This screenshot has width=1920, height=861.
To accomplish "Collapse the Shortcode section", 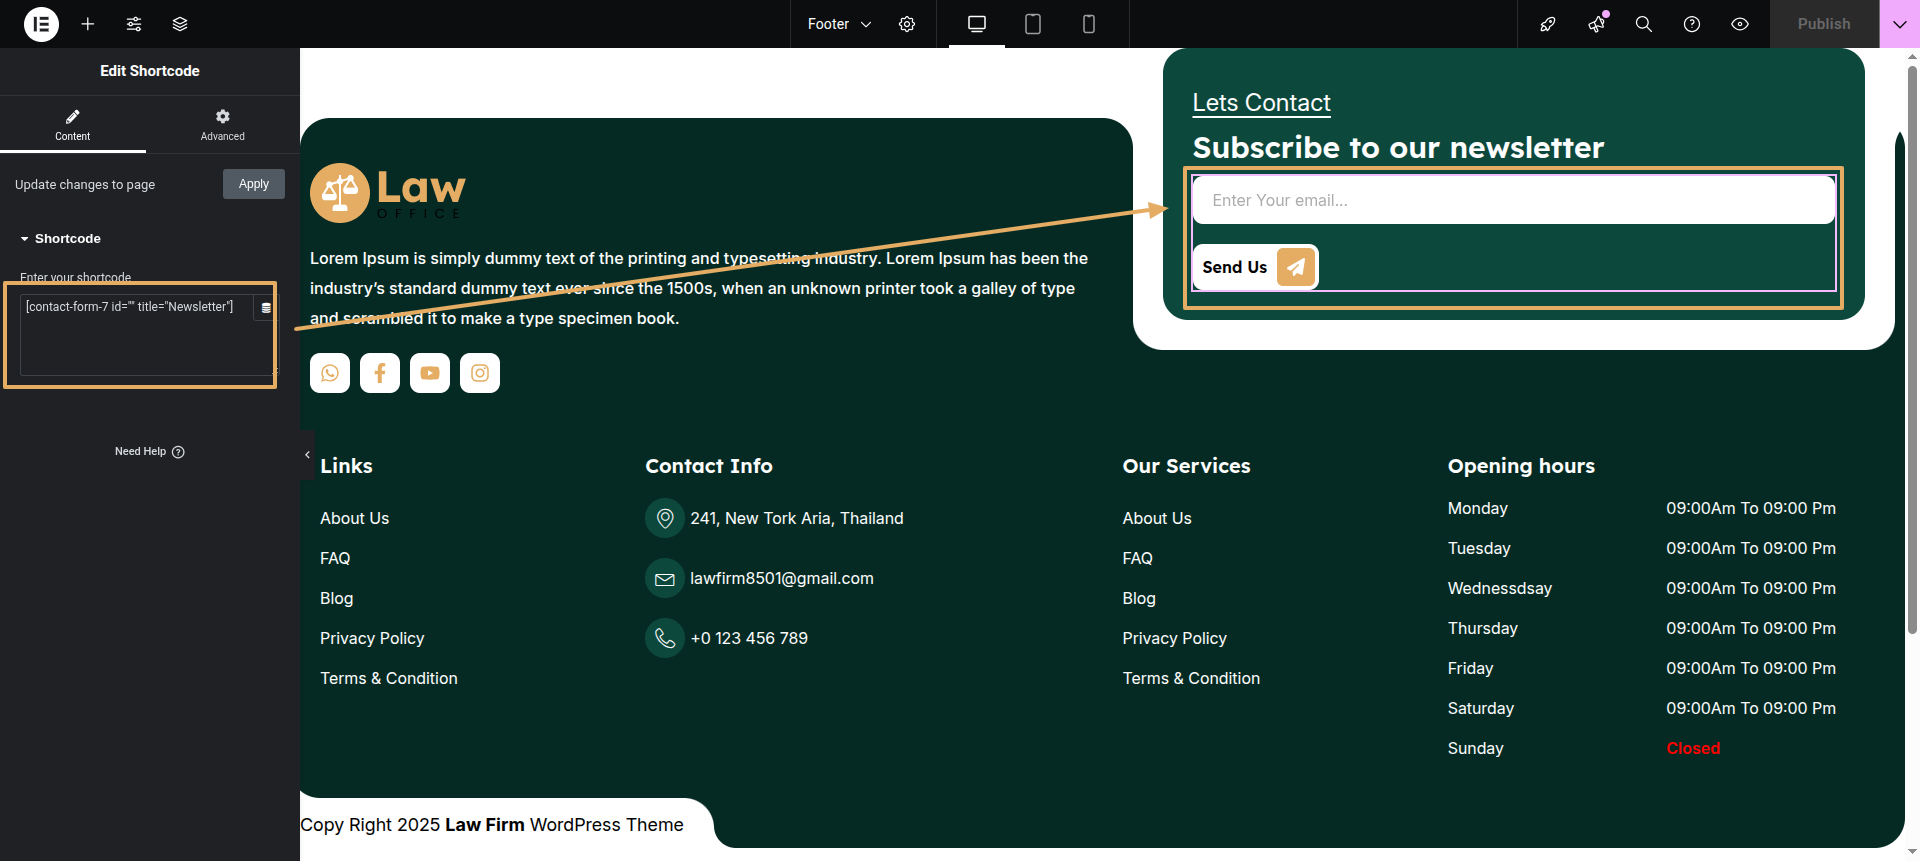I will [60, 239].
